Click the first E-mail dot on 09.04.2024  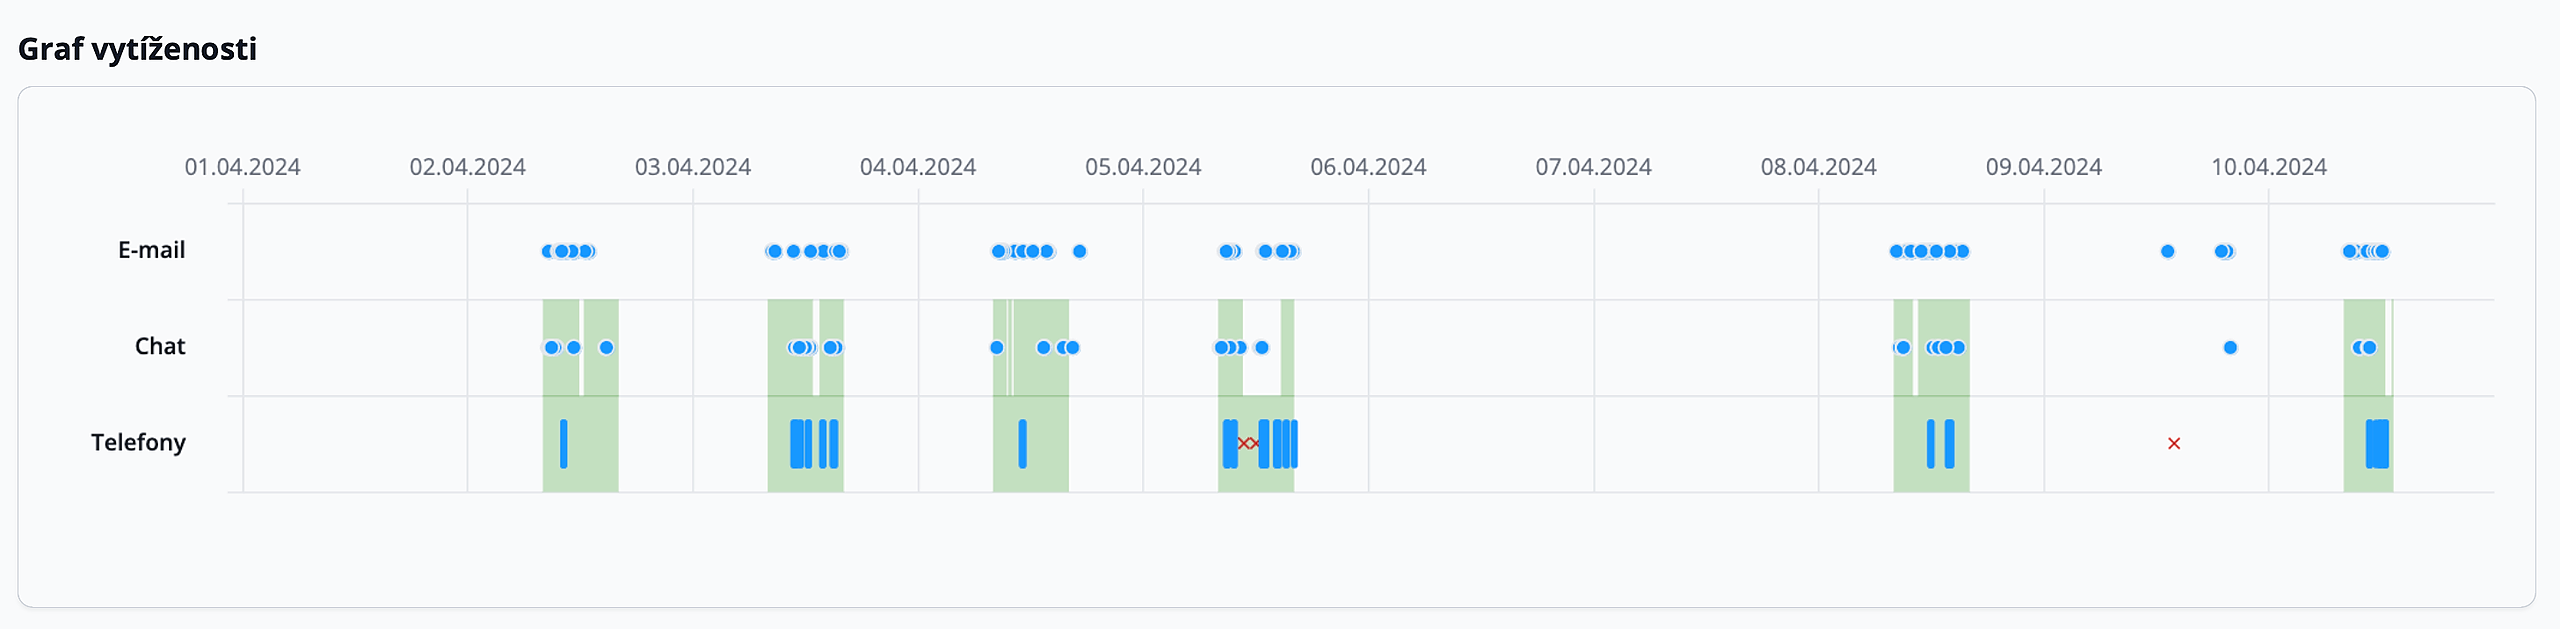tap(2167, 252)
